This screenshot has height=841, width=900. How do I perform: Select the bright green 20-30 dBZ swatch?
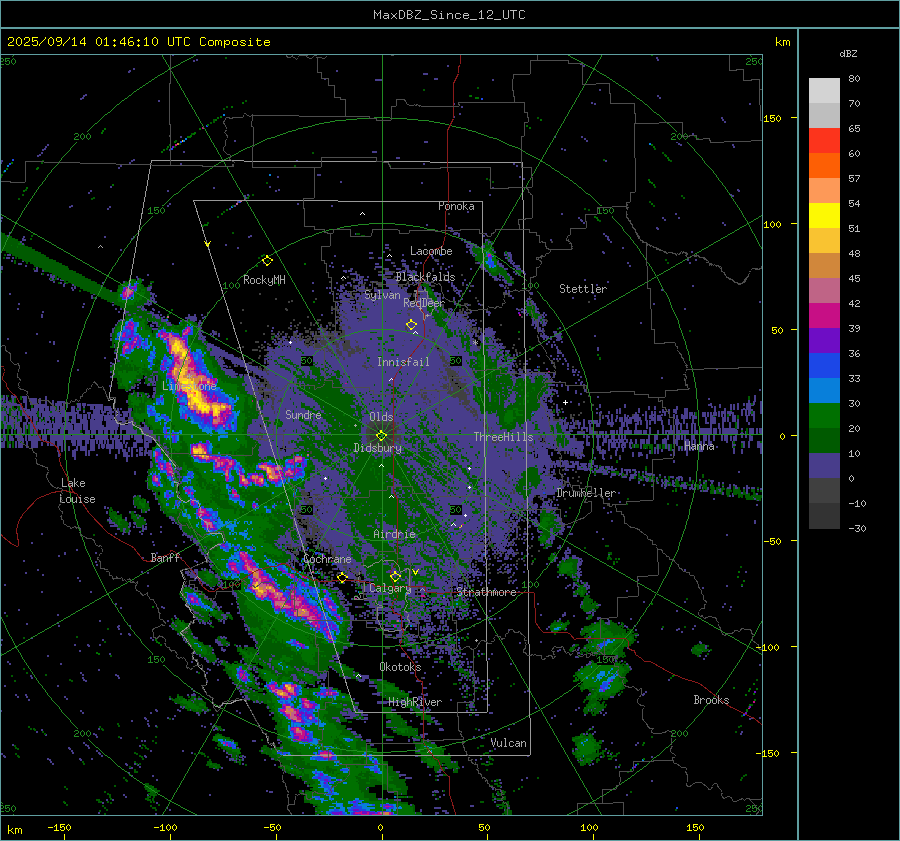pyautogui.click(x=824, y=416)
